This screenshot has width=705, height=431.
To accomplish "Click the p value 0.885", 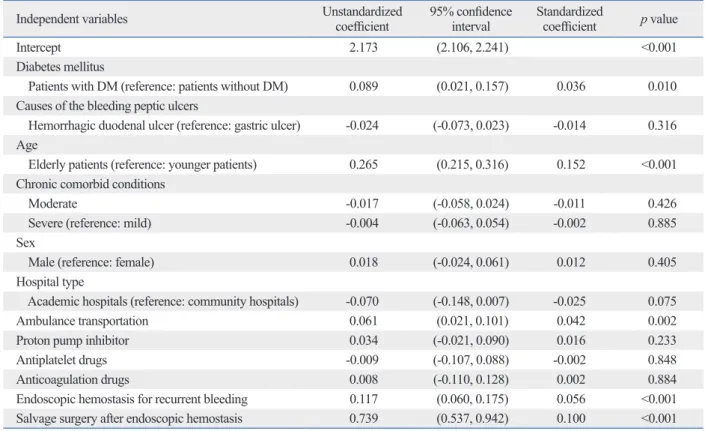I will (662, 223).
